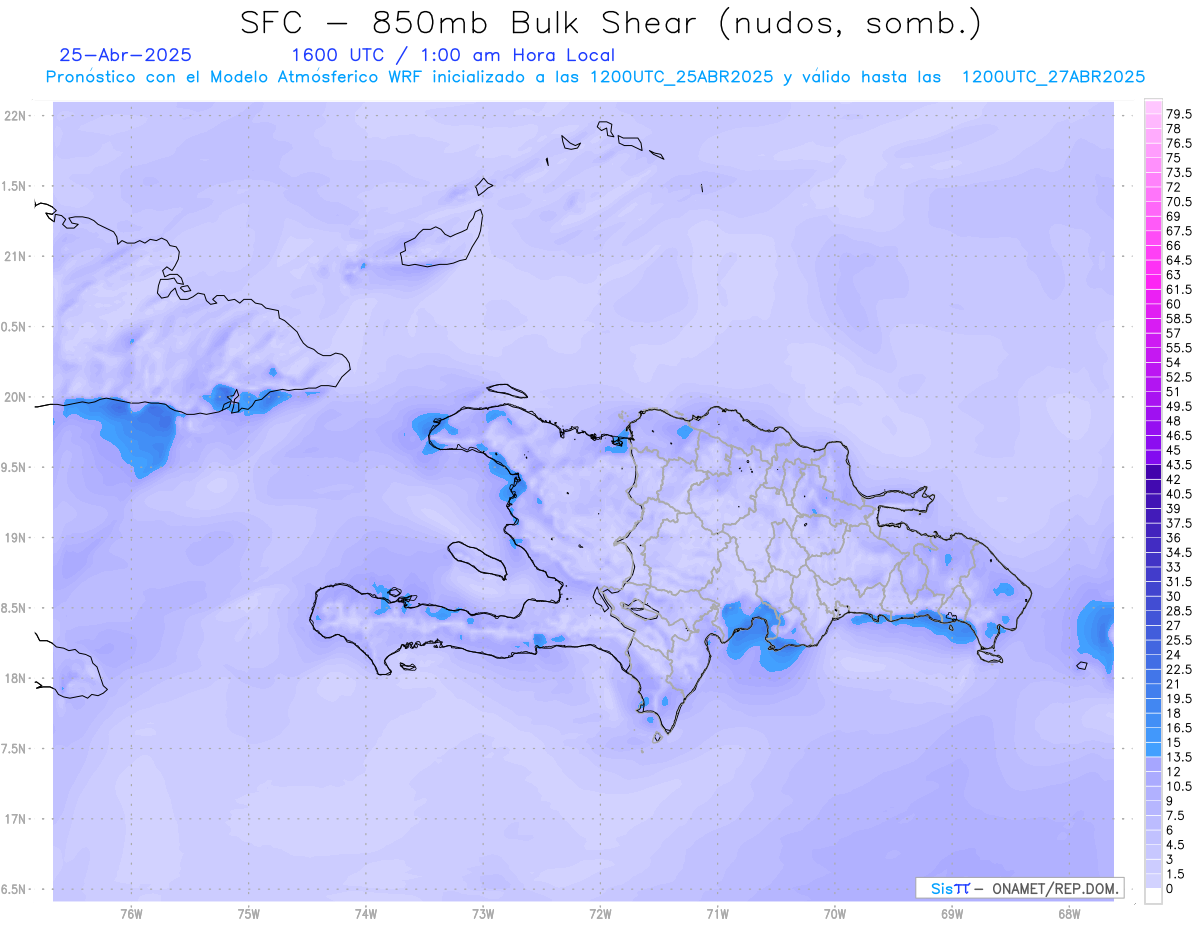This screenshot has width=1200, height=927.
Task: Click the legend value "13.5"
Action: coord(1179,757)
